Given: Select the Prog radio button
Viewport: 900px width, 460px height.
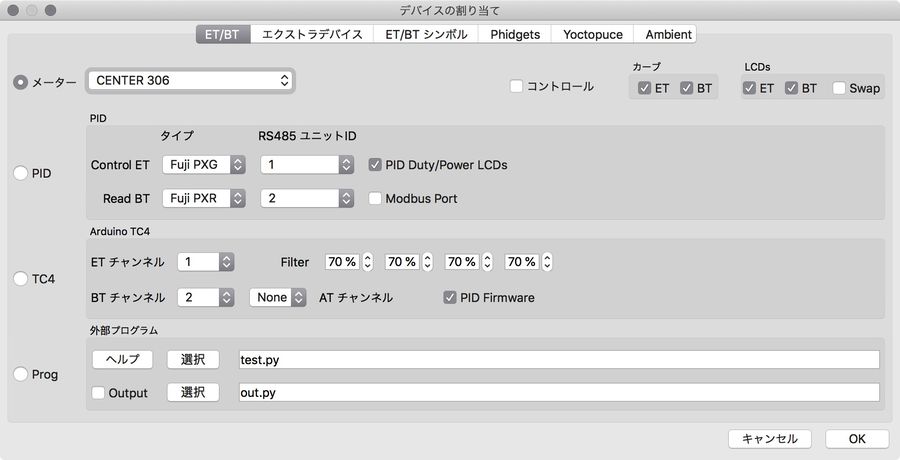Looking at the screenshot, I should (x=21, y=374).
